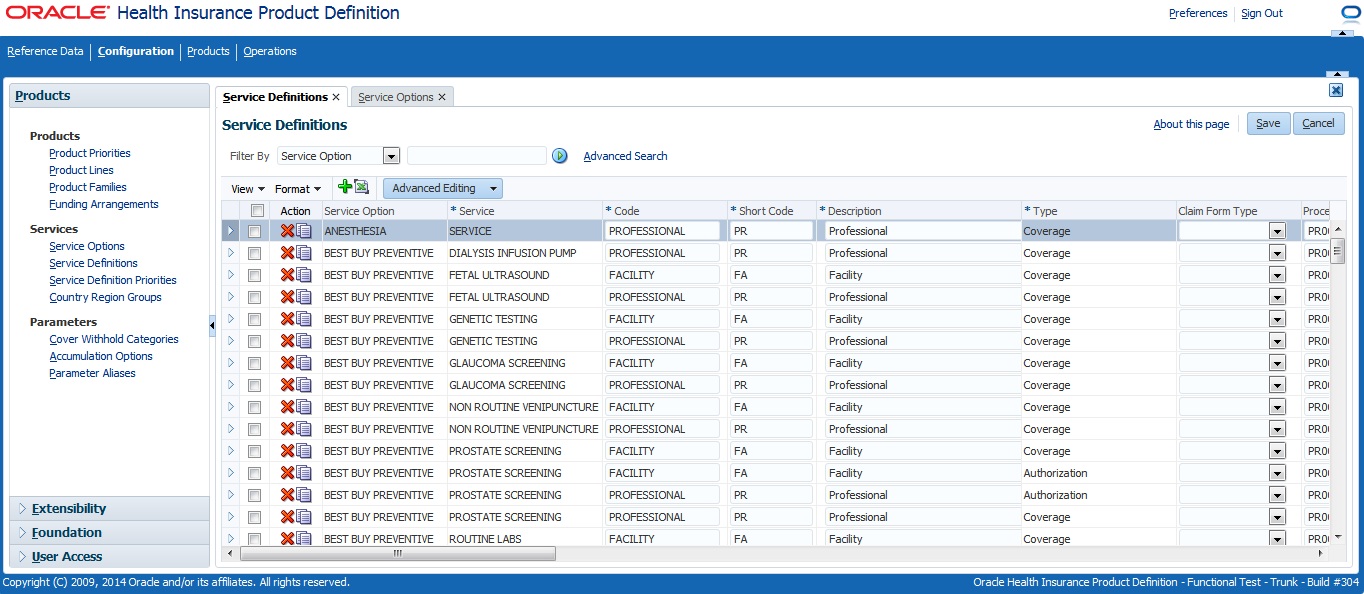1364x594 pixels.
Task: Cancel the current changes
Action: pos(1318,124)
